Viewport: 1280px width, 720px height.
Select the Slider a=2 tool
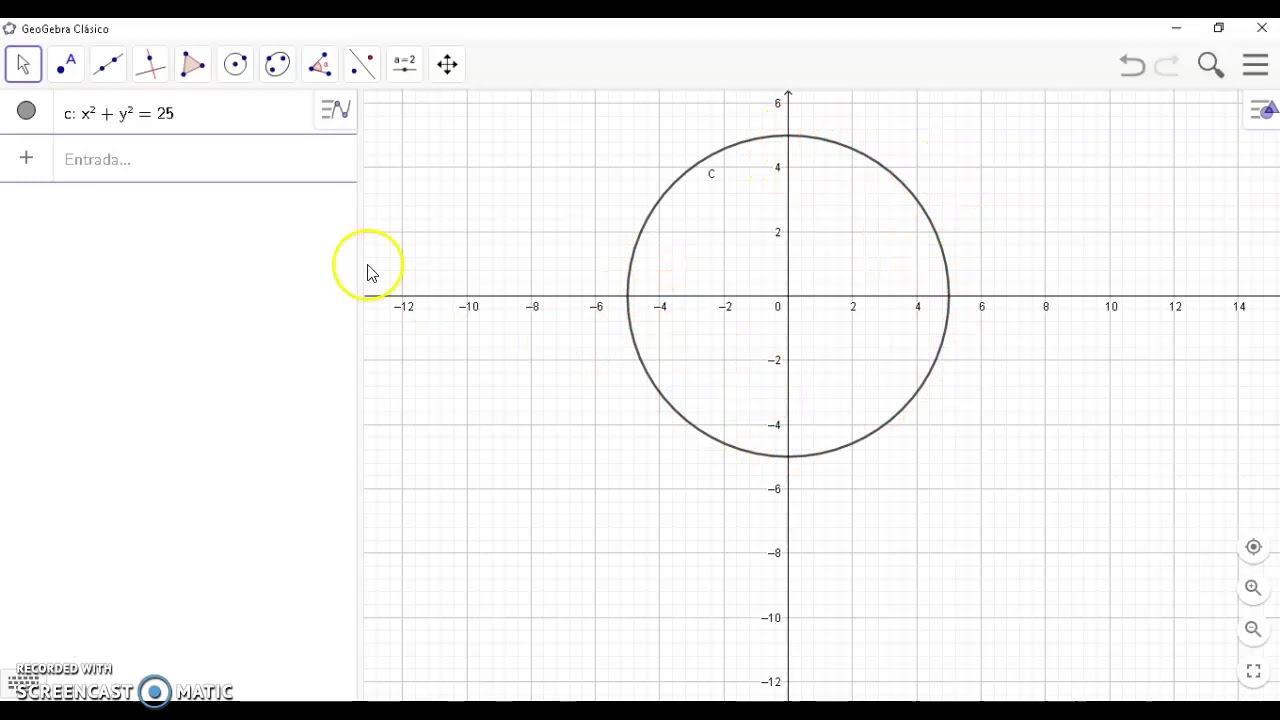click(x=404, y=65)
